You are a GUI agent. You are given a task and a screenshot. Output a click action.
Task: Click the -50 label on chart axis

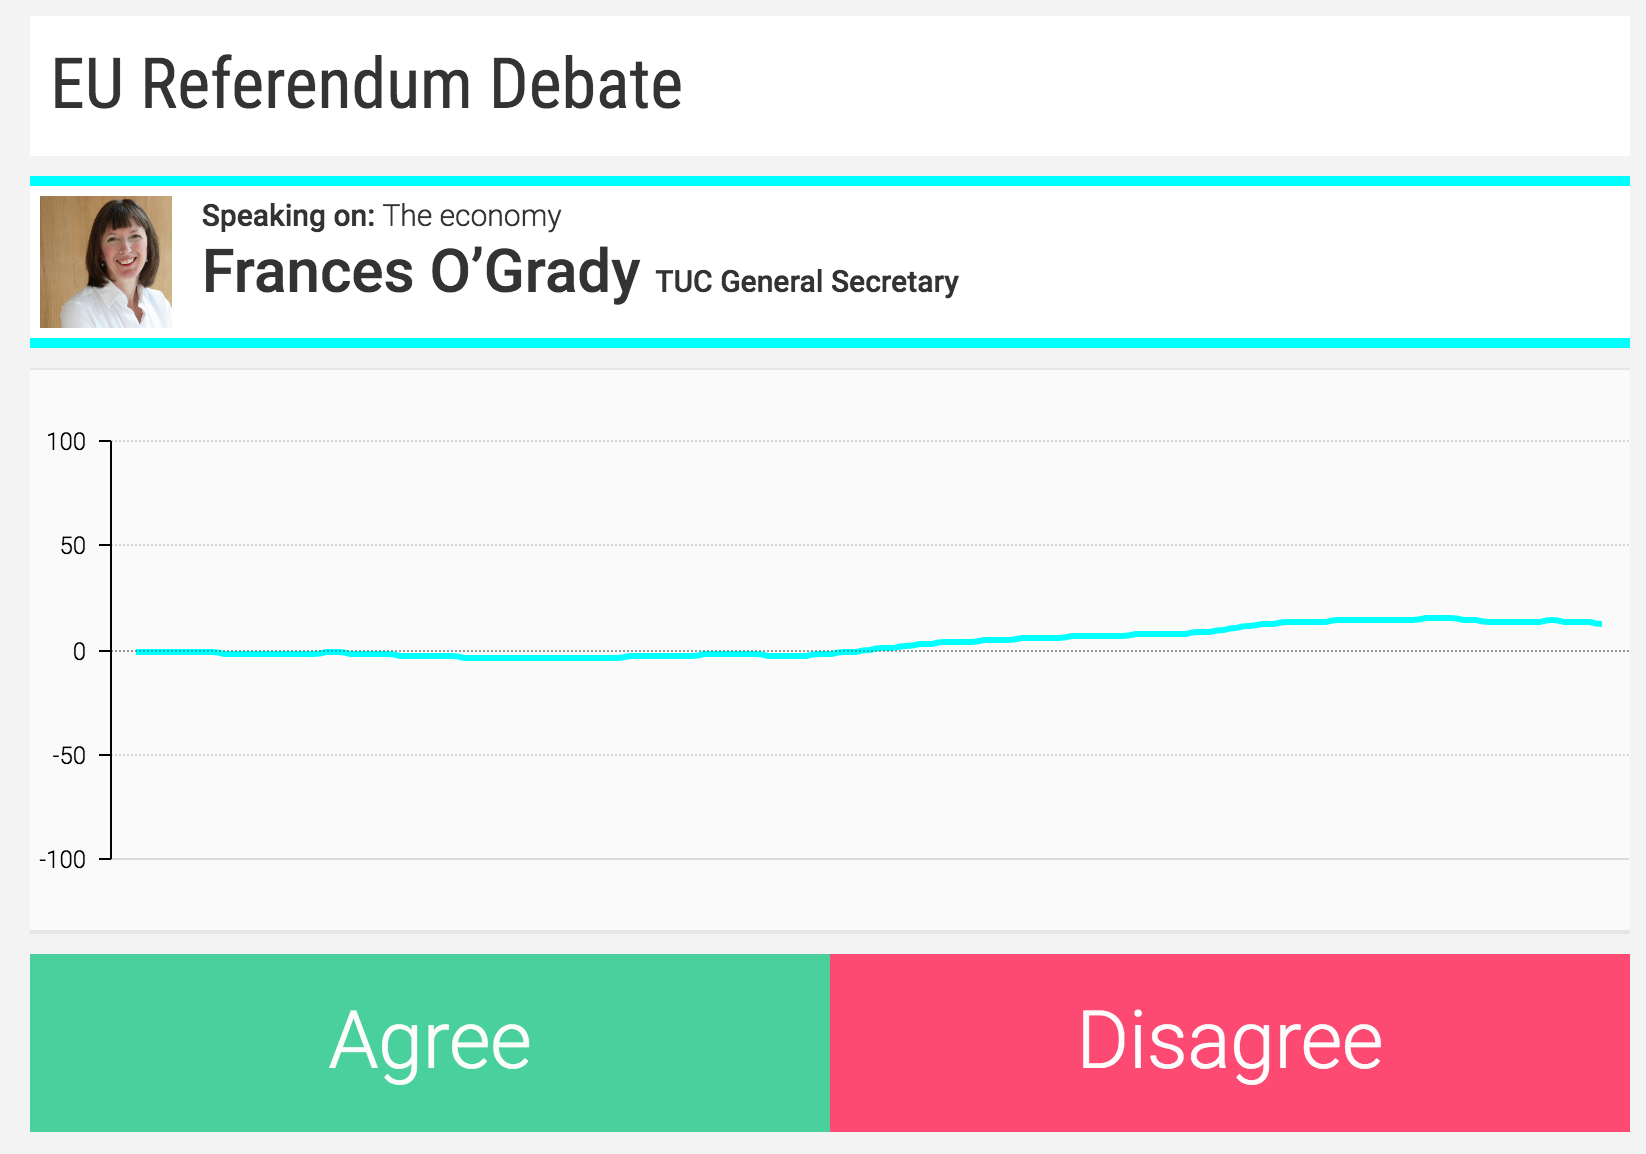point(68,756)
